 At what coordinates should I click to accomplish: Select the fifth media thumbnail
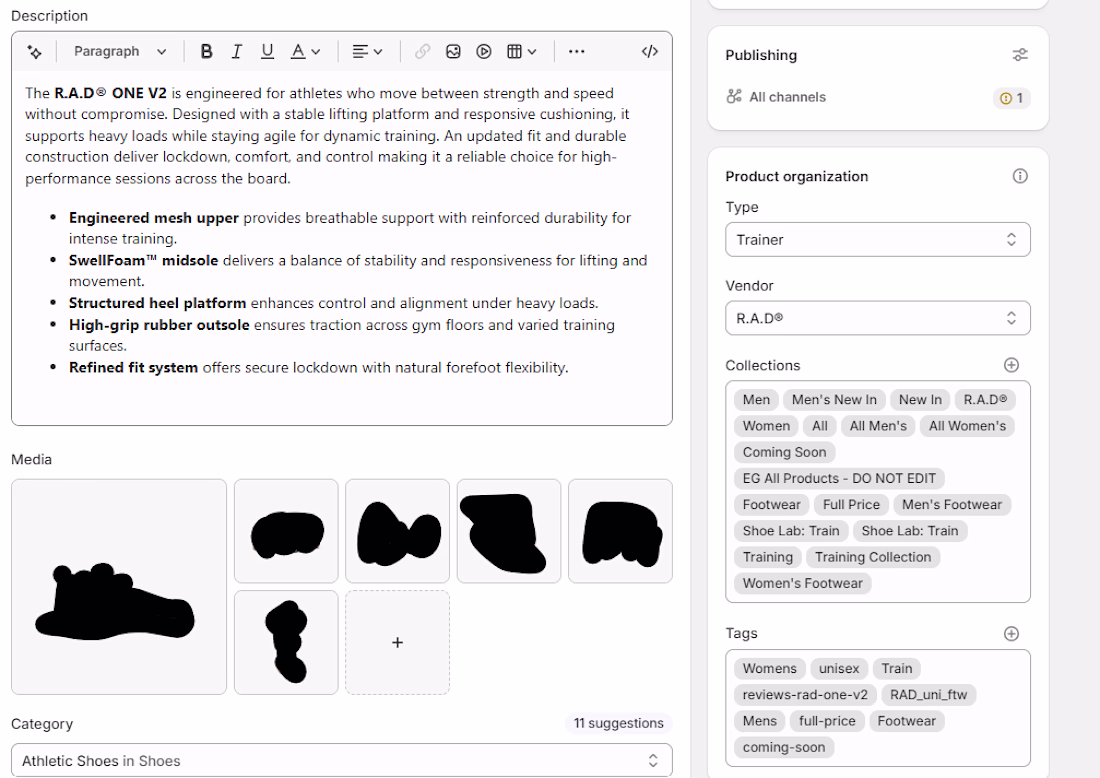pos(620,531)
